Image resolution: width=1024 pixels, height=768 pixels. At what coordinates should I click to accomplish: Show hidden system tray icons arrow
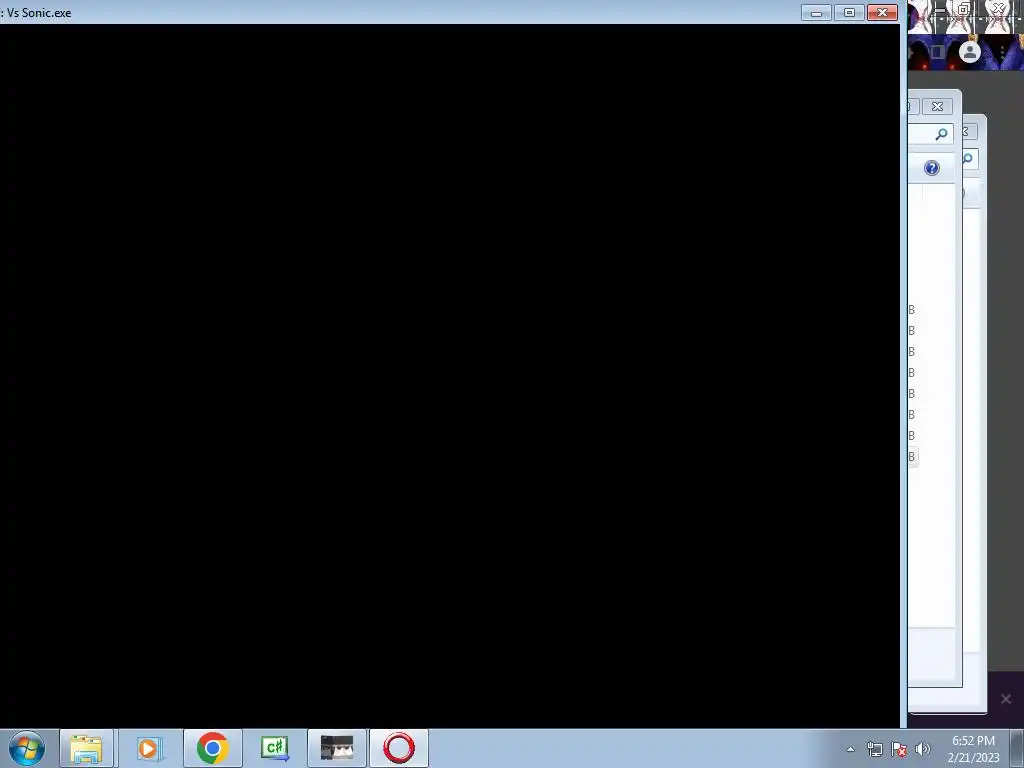coord(850,749)
